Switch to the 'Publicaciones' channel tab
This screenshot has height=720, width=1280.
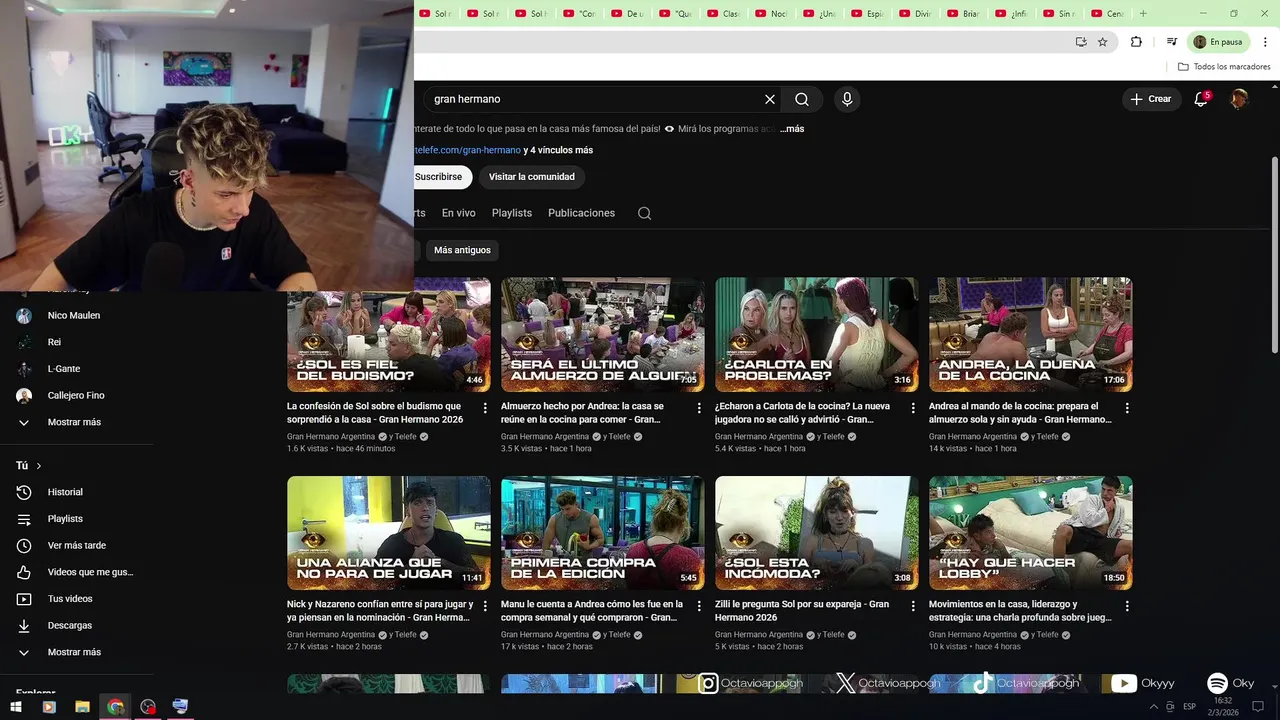point(581,213)
